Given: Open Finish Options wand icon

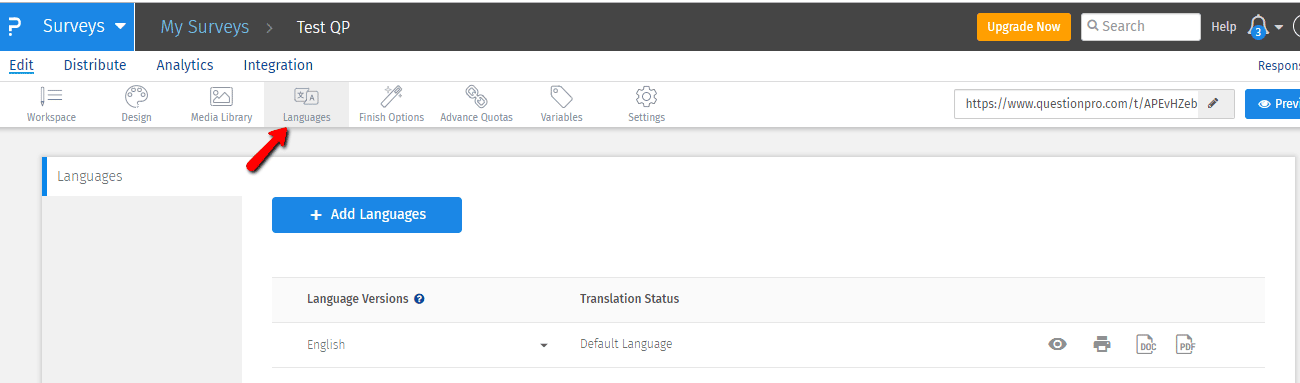Looking at the screenshot, I should click(391, 96).
